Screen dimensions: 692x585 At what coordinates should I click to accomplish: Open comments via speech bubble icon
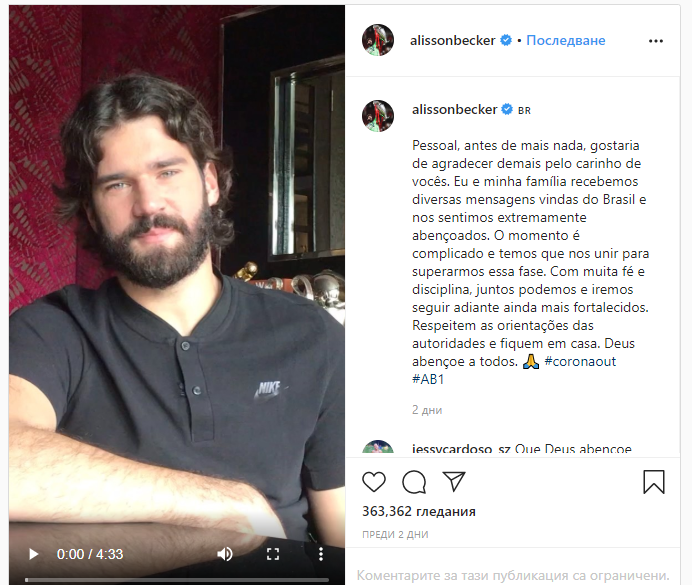pos(414,481)
